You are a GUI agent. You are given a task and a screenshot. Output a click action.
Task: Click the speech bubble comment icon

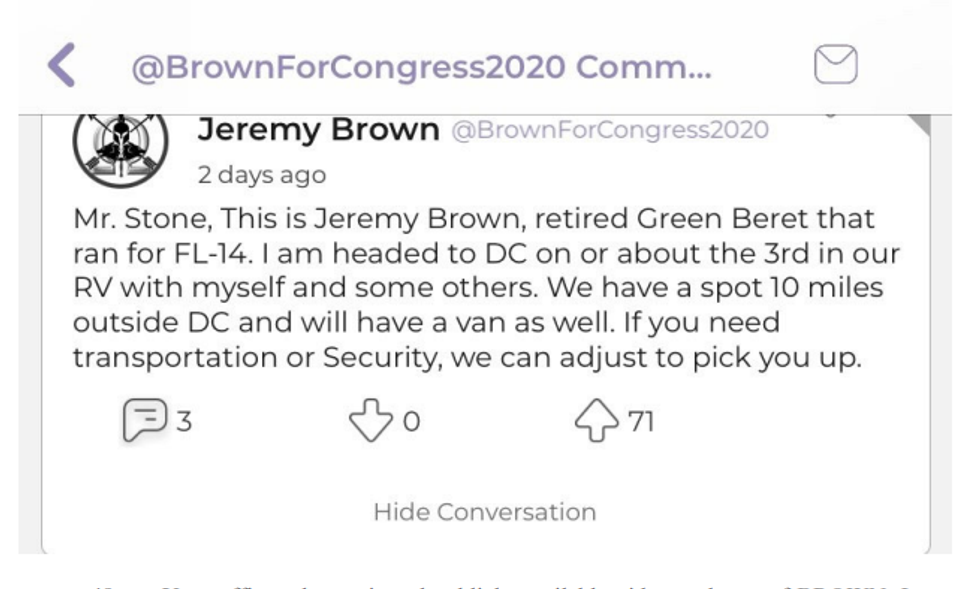(x=142, y=421)
